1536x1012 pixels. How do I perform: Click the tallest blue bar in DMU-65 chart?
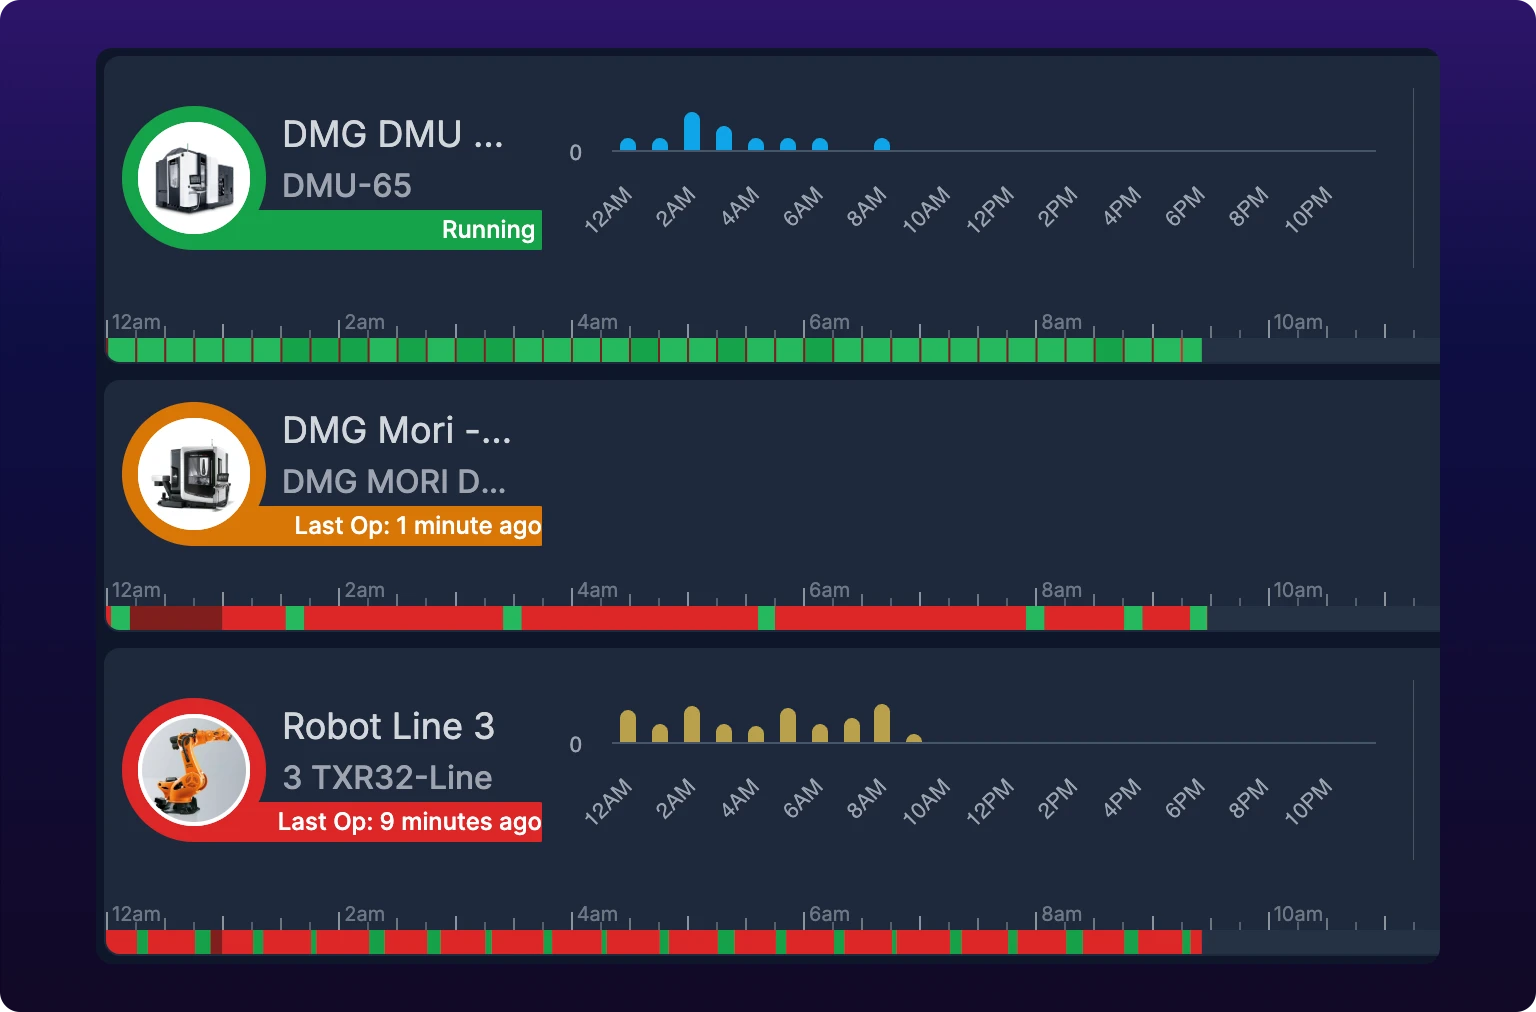(x=692, y=131)
